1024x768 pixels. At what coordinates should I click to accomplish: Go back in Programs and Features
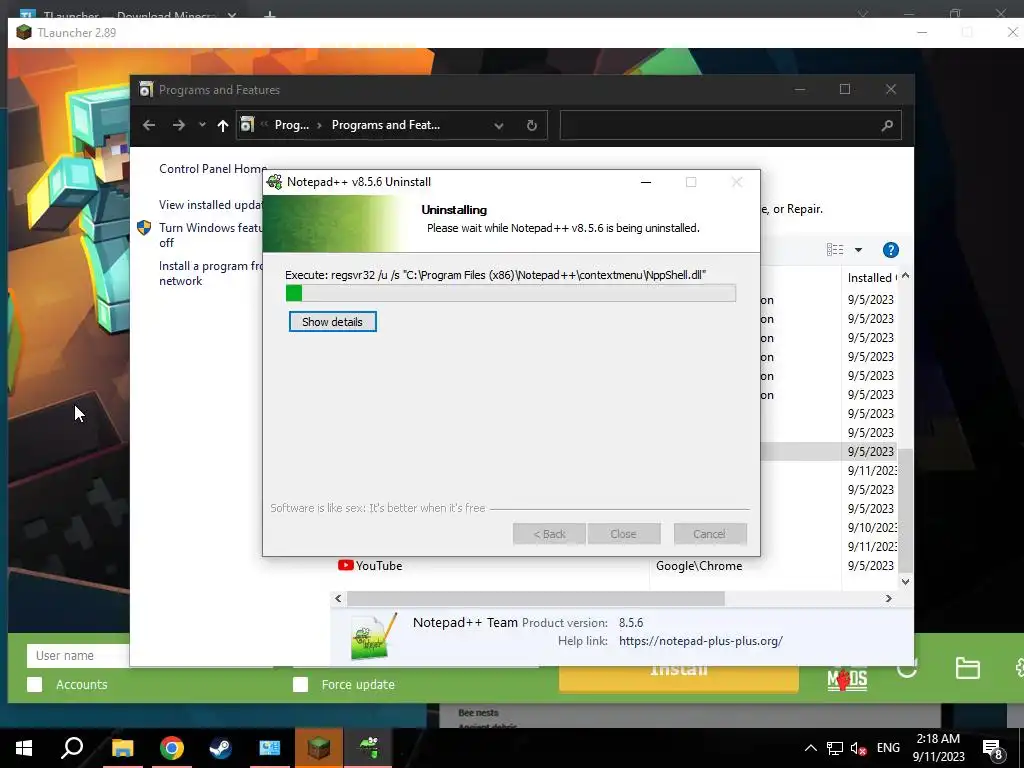(149, 125)
